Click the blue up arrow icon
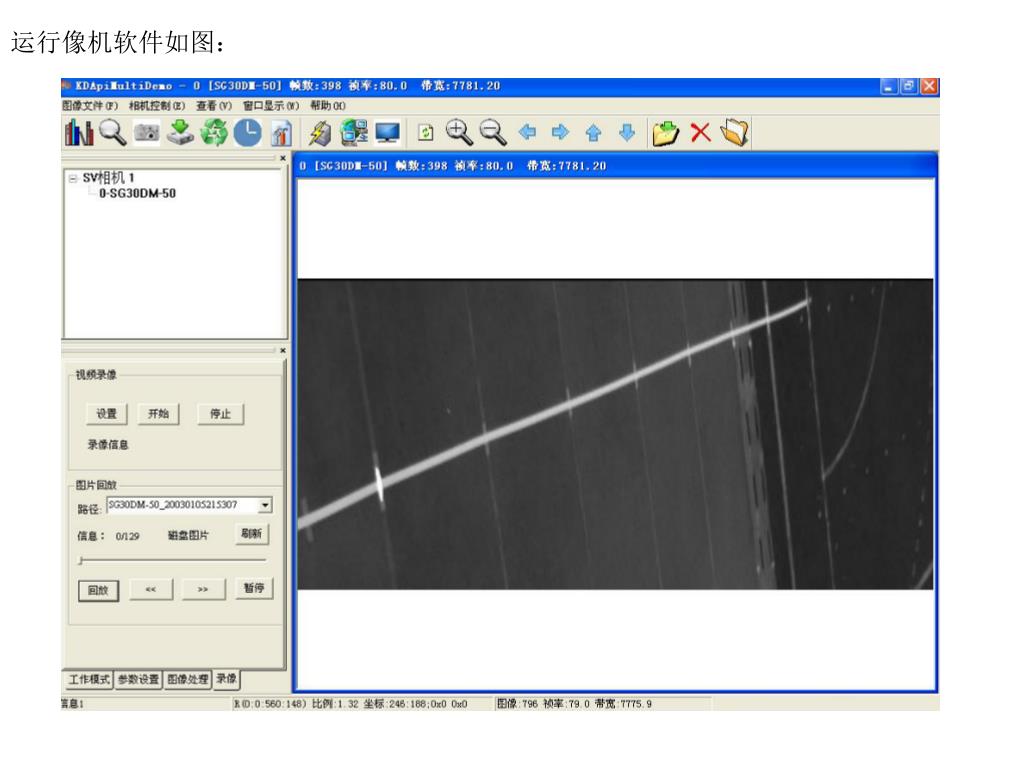The image size is (1024, 768). tap(593, 133)
